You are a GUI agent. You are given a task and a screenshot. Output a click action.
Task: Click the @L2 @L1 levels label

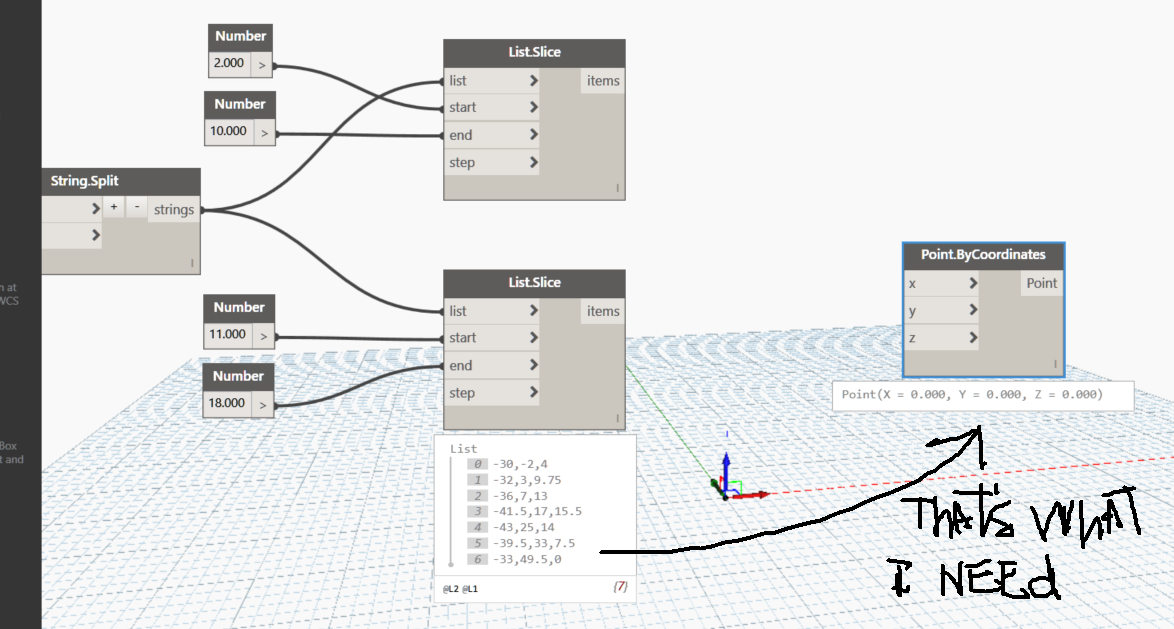(x=460, y=589)
